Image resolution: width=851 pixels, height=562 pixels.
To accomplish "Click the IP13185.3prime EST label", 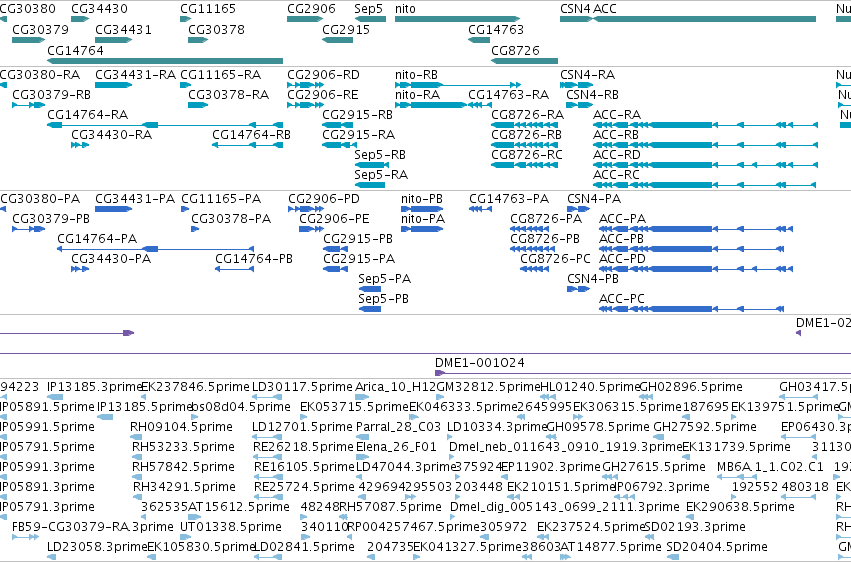I will coord(94,387).
